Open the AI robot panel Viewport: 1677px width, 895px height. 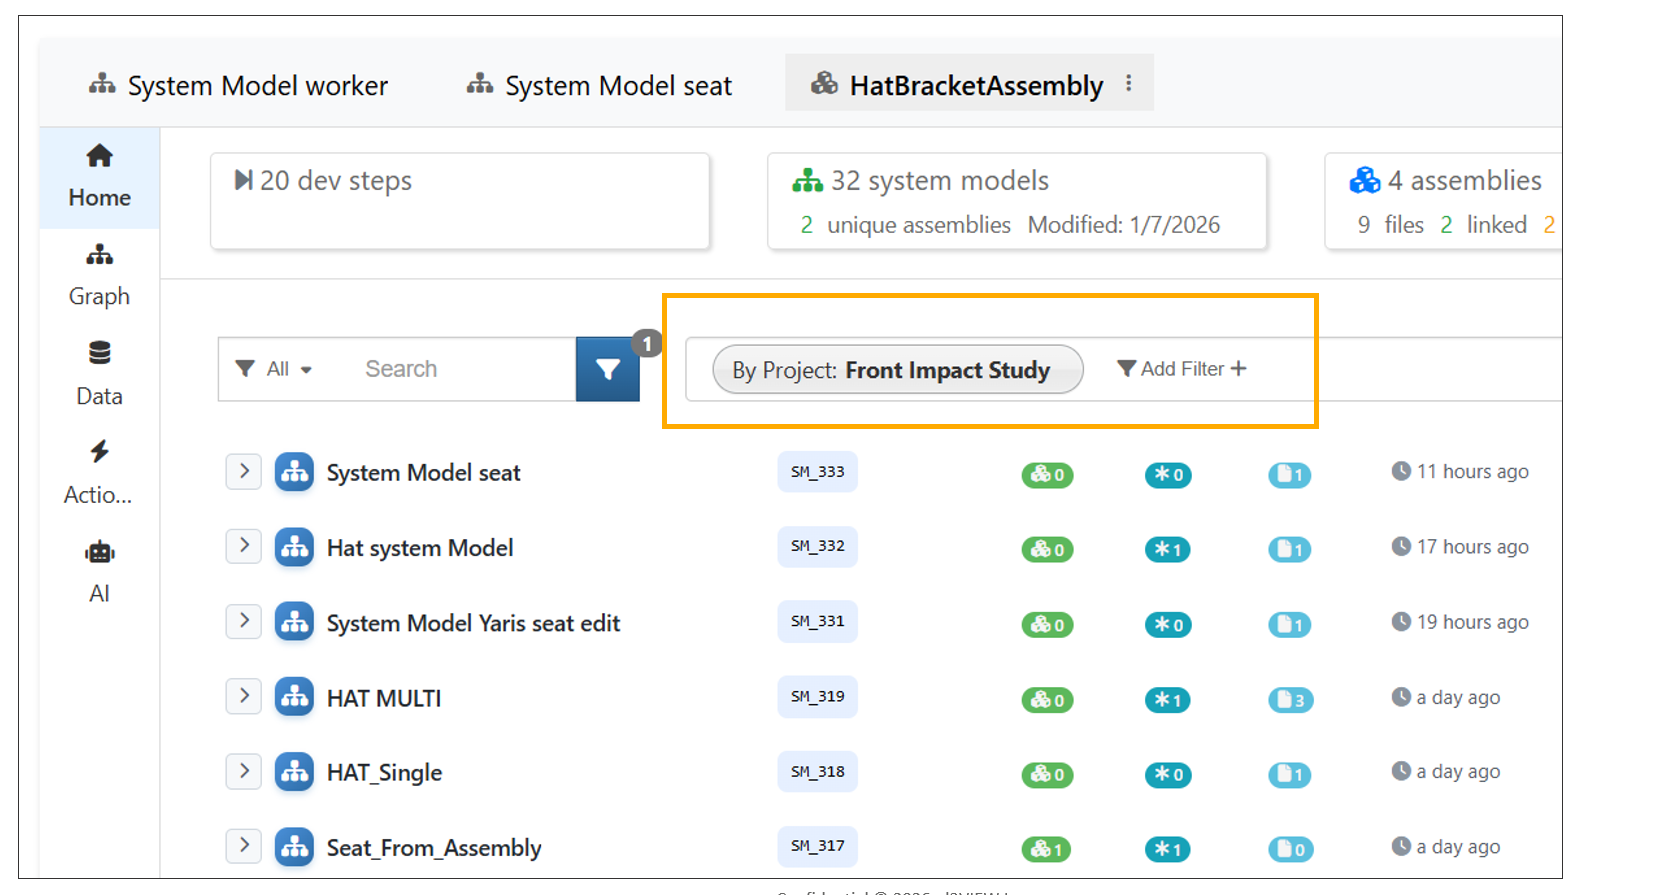99,572
